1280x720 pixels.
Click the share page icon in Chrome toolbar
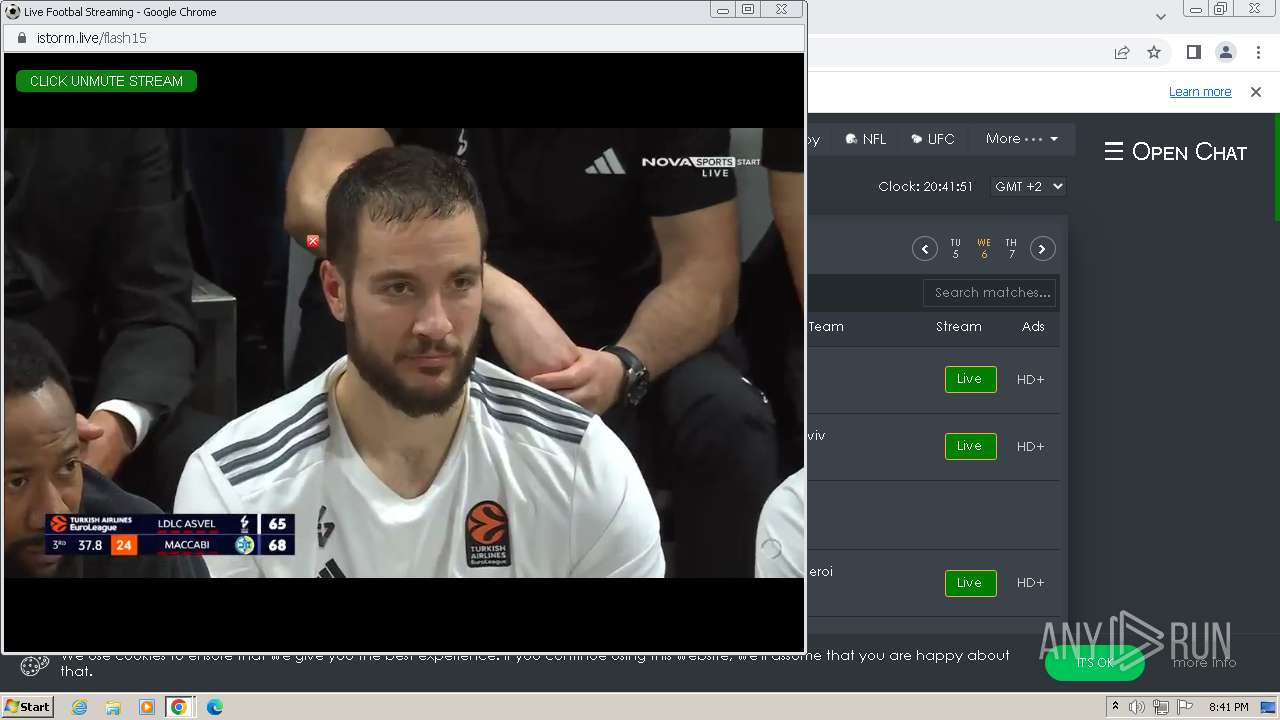pyautogui.click(x=1122, y=52)
